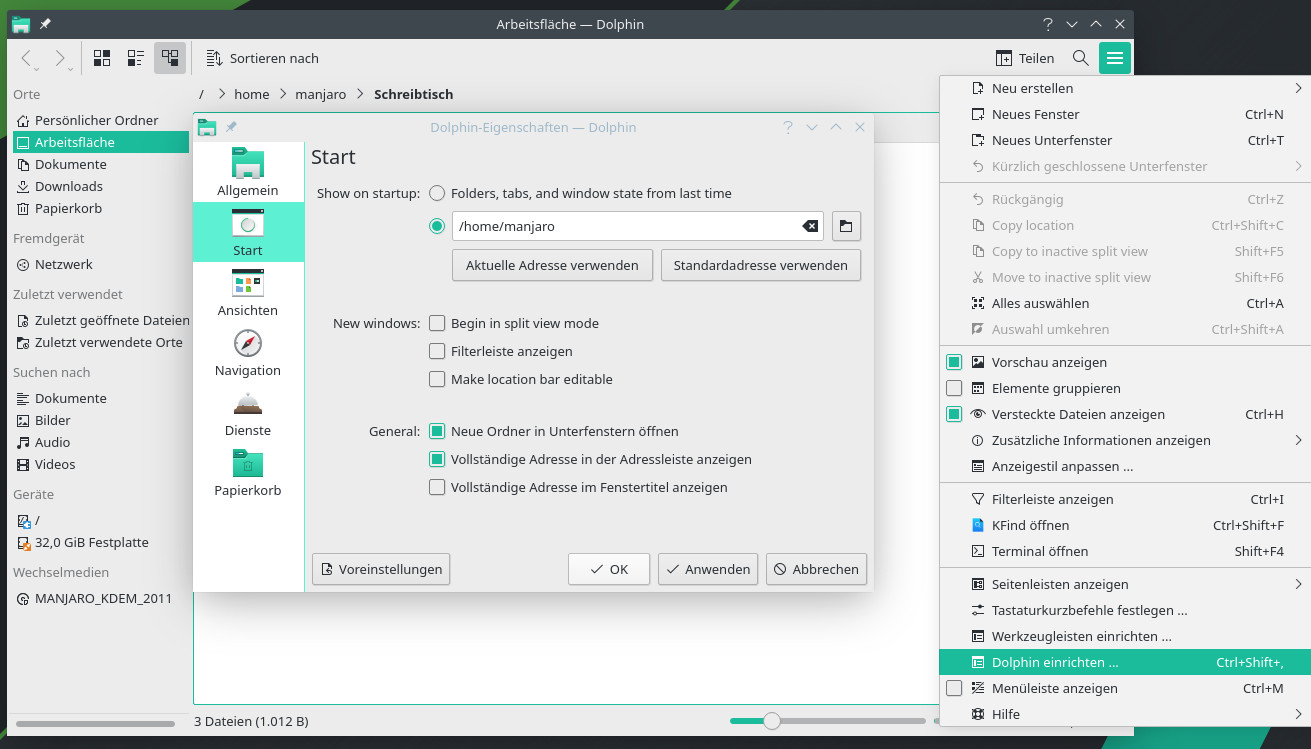Select startup option restoring last window state
Viewport: 1311px width, 749px height.
(x=437, y=193)
